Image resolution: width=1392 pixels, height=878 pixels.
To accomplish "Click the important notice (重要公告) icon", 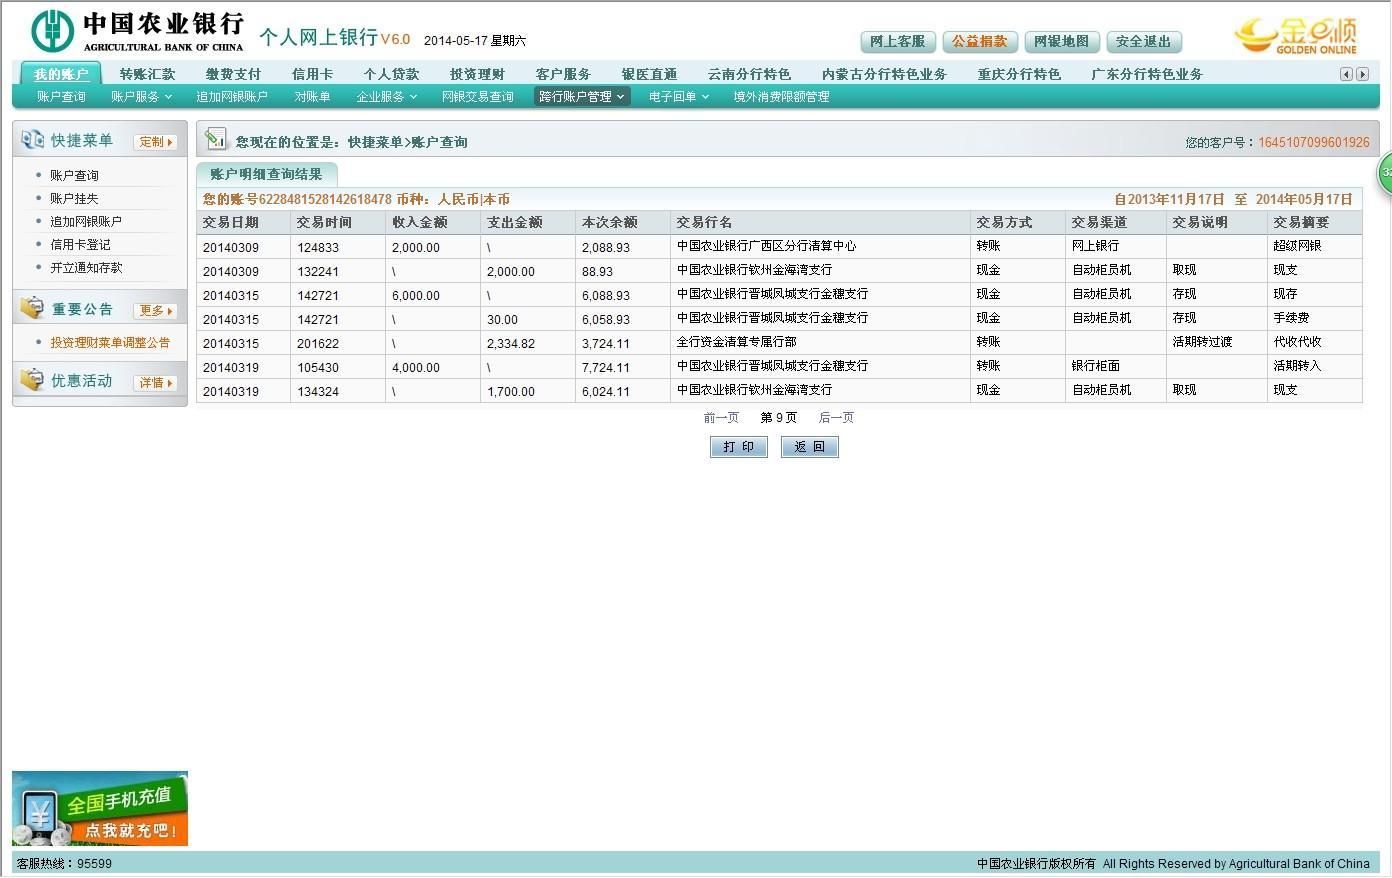I will (32, 308).
